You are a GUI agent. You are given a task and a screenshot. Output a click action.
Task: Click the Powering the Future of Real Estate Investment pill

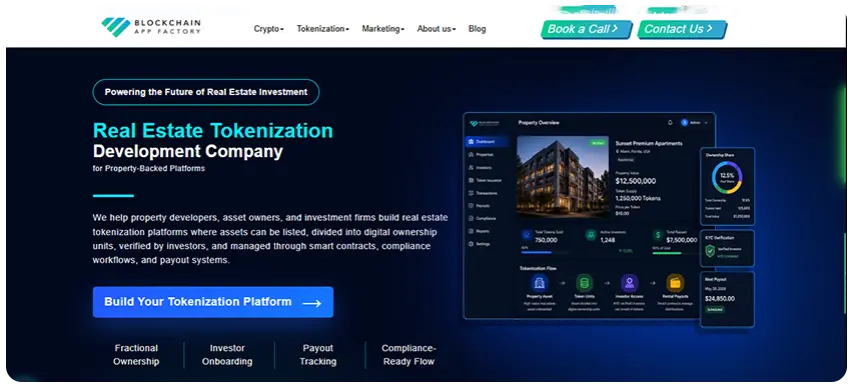click(206, 92)
